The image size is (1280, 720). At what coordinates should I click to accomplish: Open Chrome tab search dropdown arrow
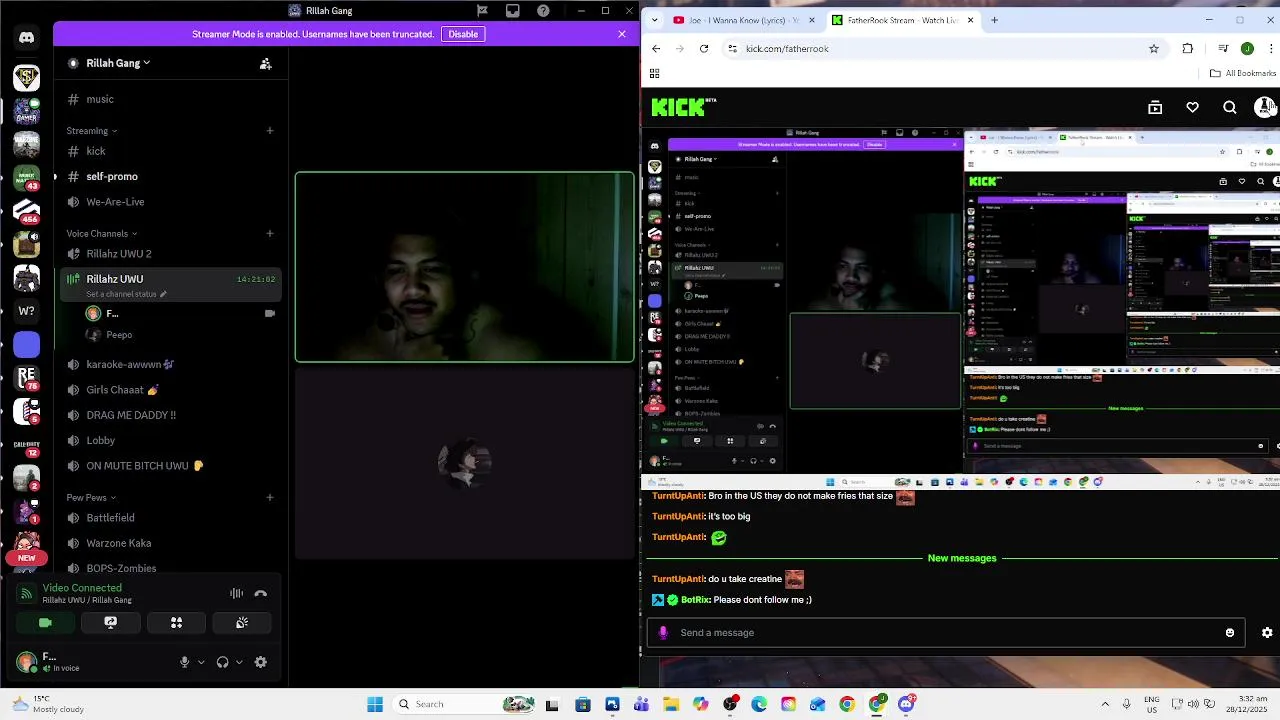point(656,20)
